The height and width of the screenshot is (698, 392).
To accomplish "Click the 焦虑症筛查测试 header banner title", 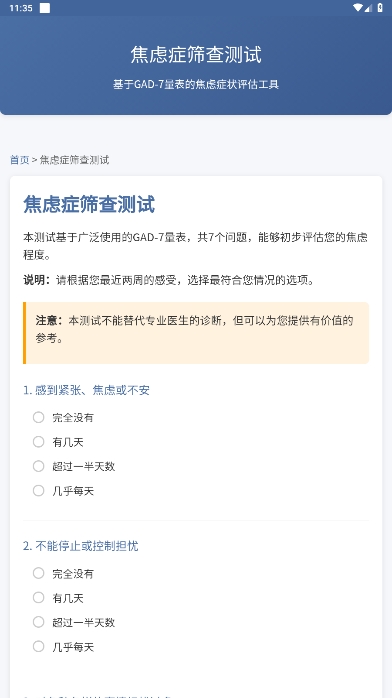I will click(196, 55).
